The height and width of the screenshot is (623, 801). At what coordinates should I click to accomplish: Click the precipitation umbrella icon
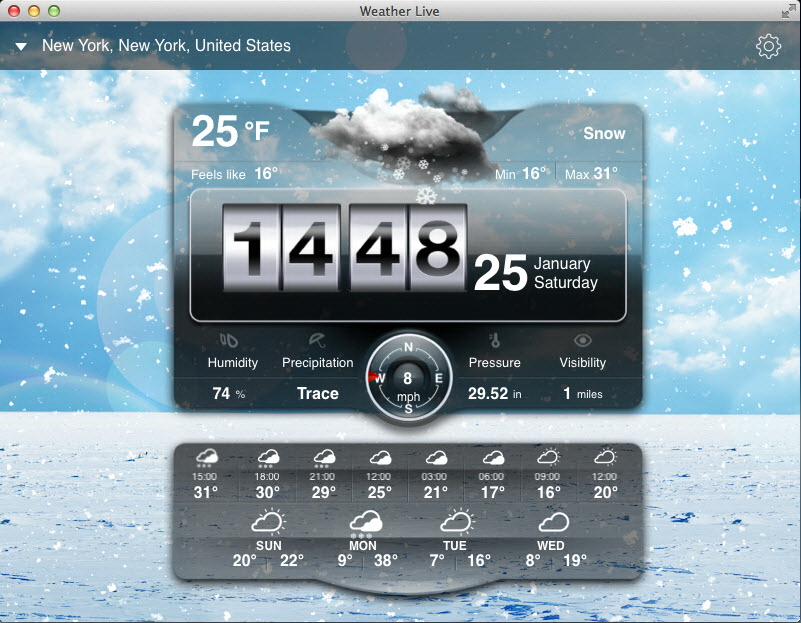[x=317, y=340]
